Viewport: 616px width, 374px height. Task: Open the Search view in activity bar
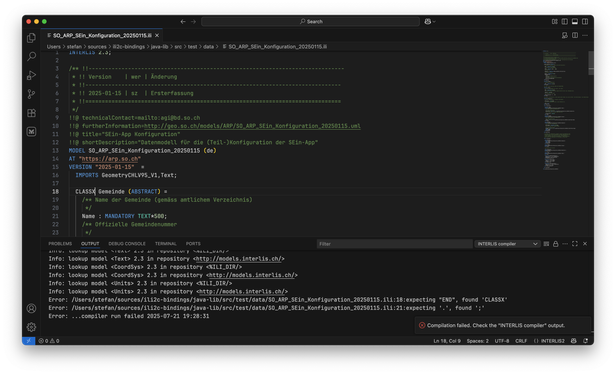(31, 56)
